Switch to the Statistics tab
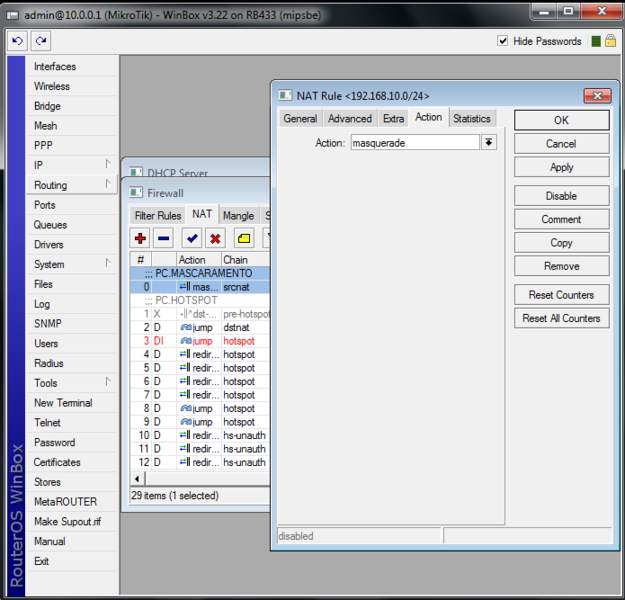This screenshot has width=625, height=600. (x=471, y=118)
